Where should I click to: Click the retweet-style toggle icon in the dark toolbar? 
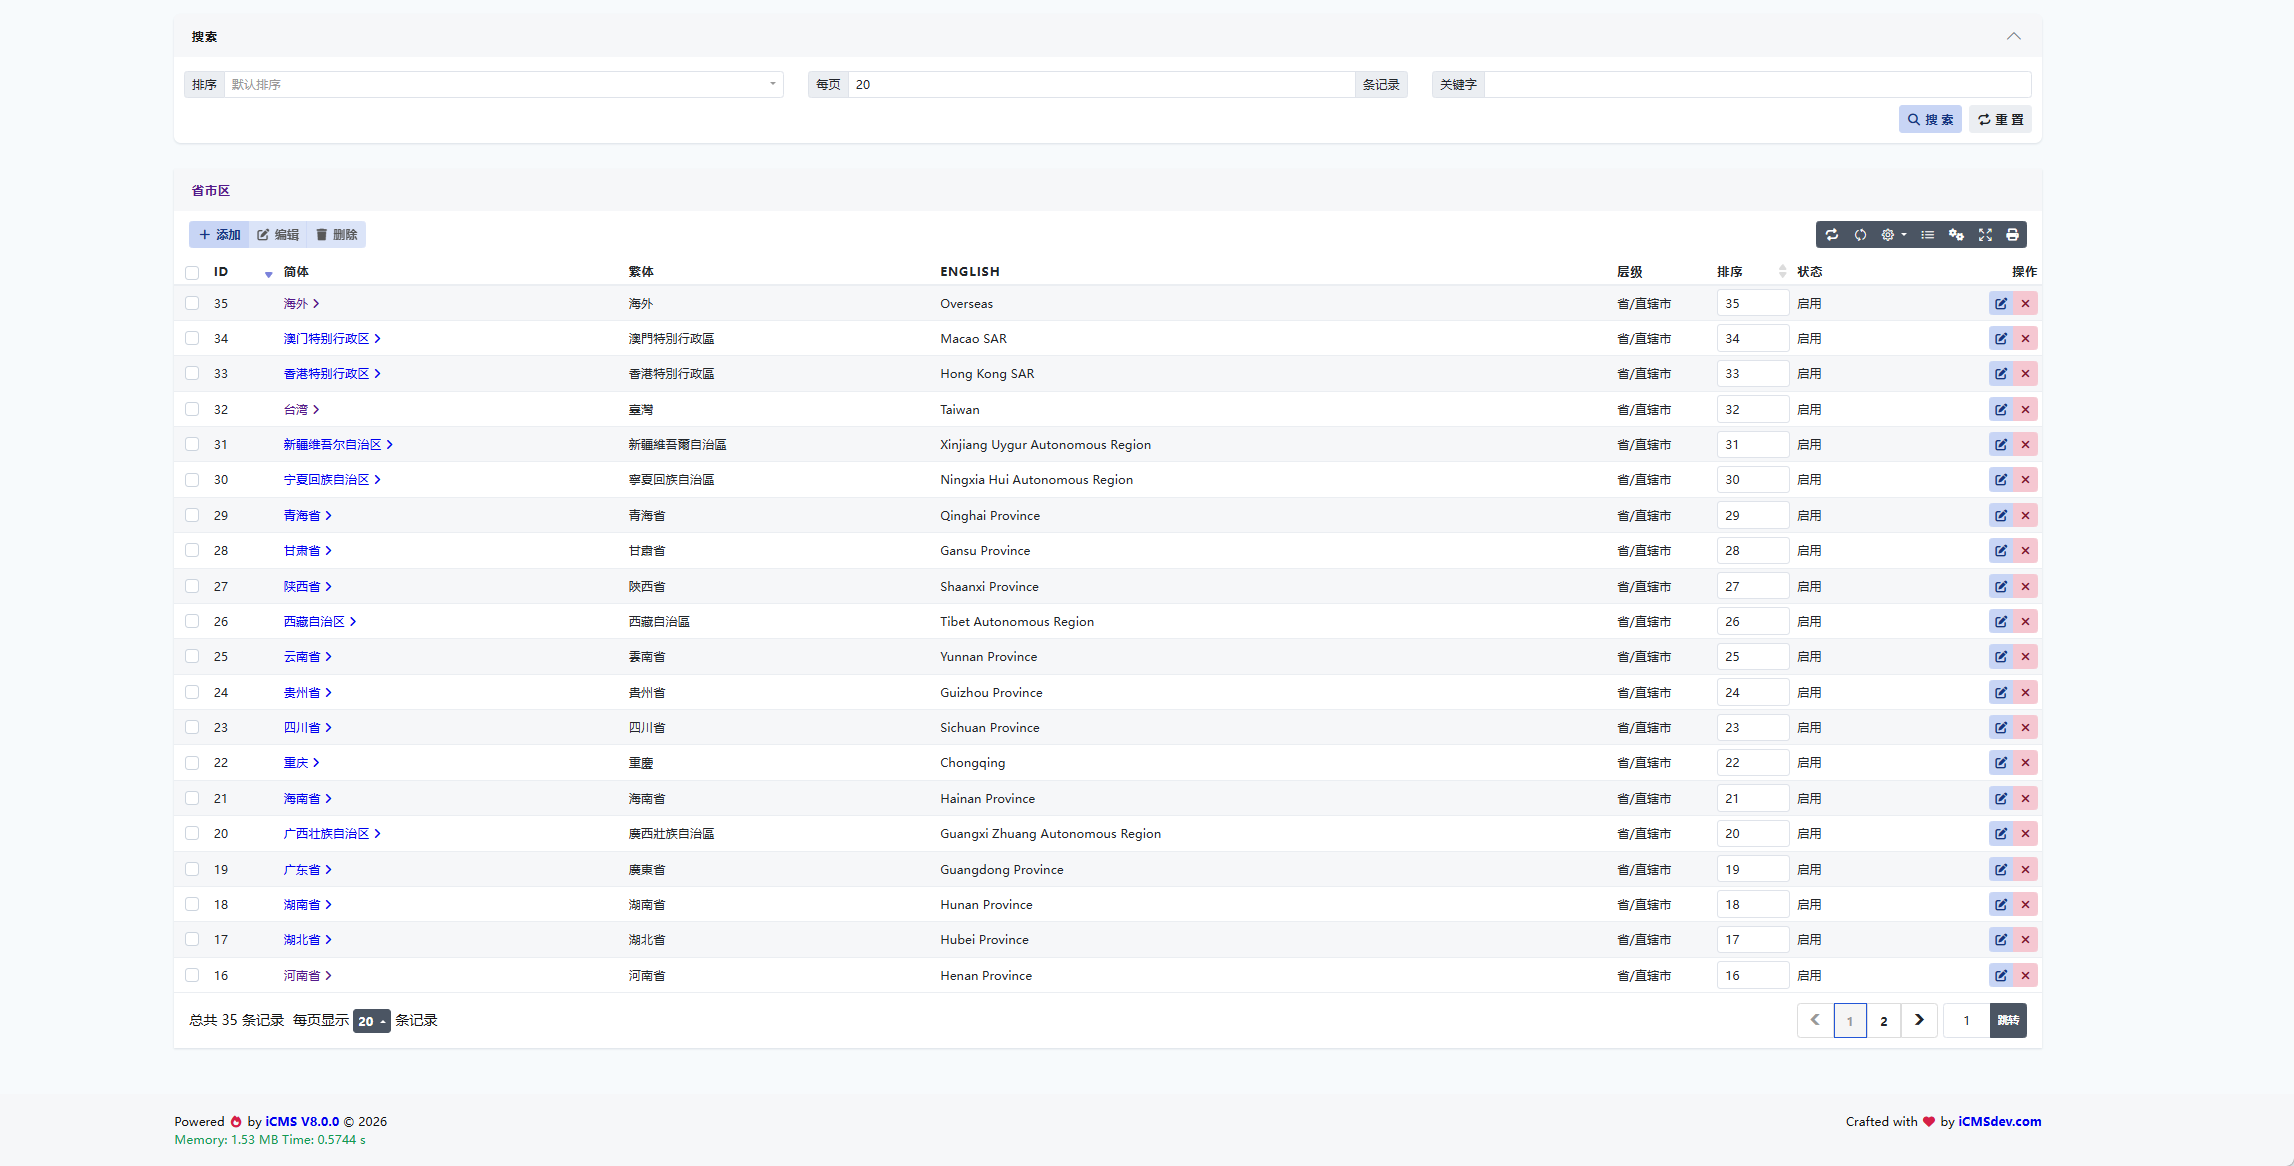click(x=1832, y=235)
